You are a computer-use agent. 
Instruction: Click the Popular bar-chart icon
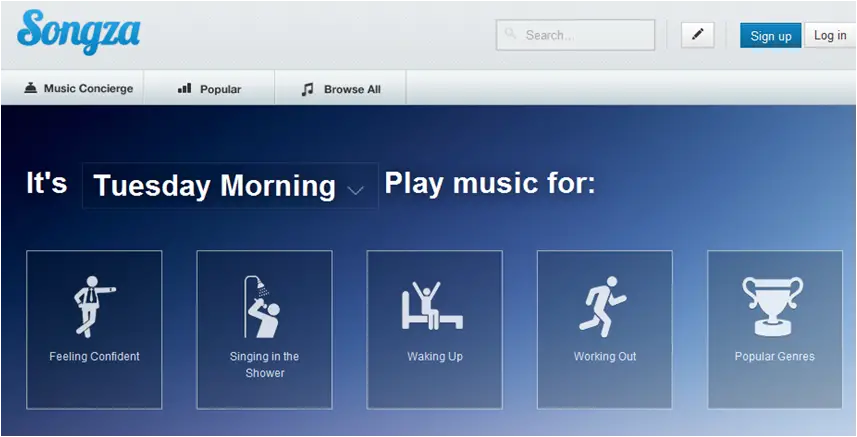185,88
